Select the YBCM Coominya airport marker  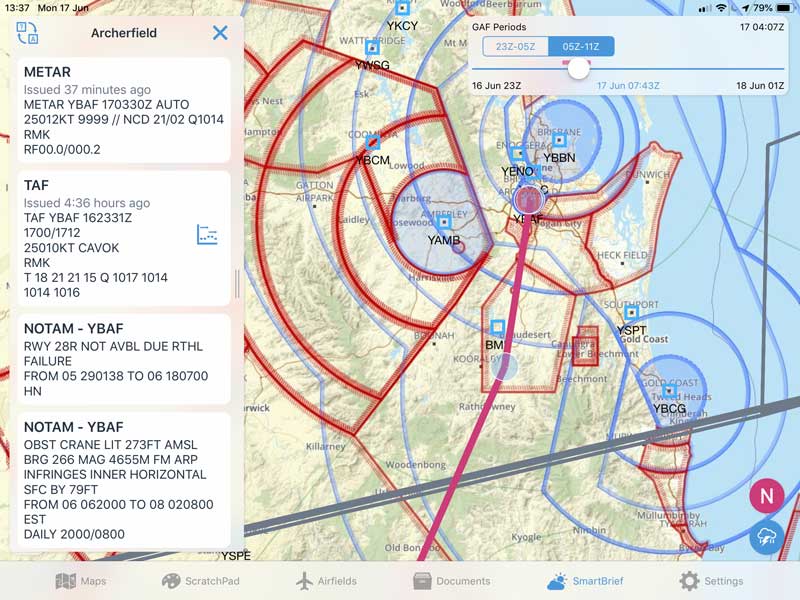[373, 142]
